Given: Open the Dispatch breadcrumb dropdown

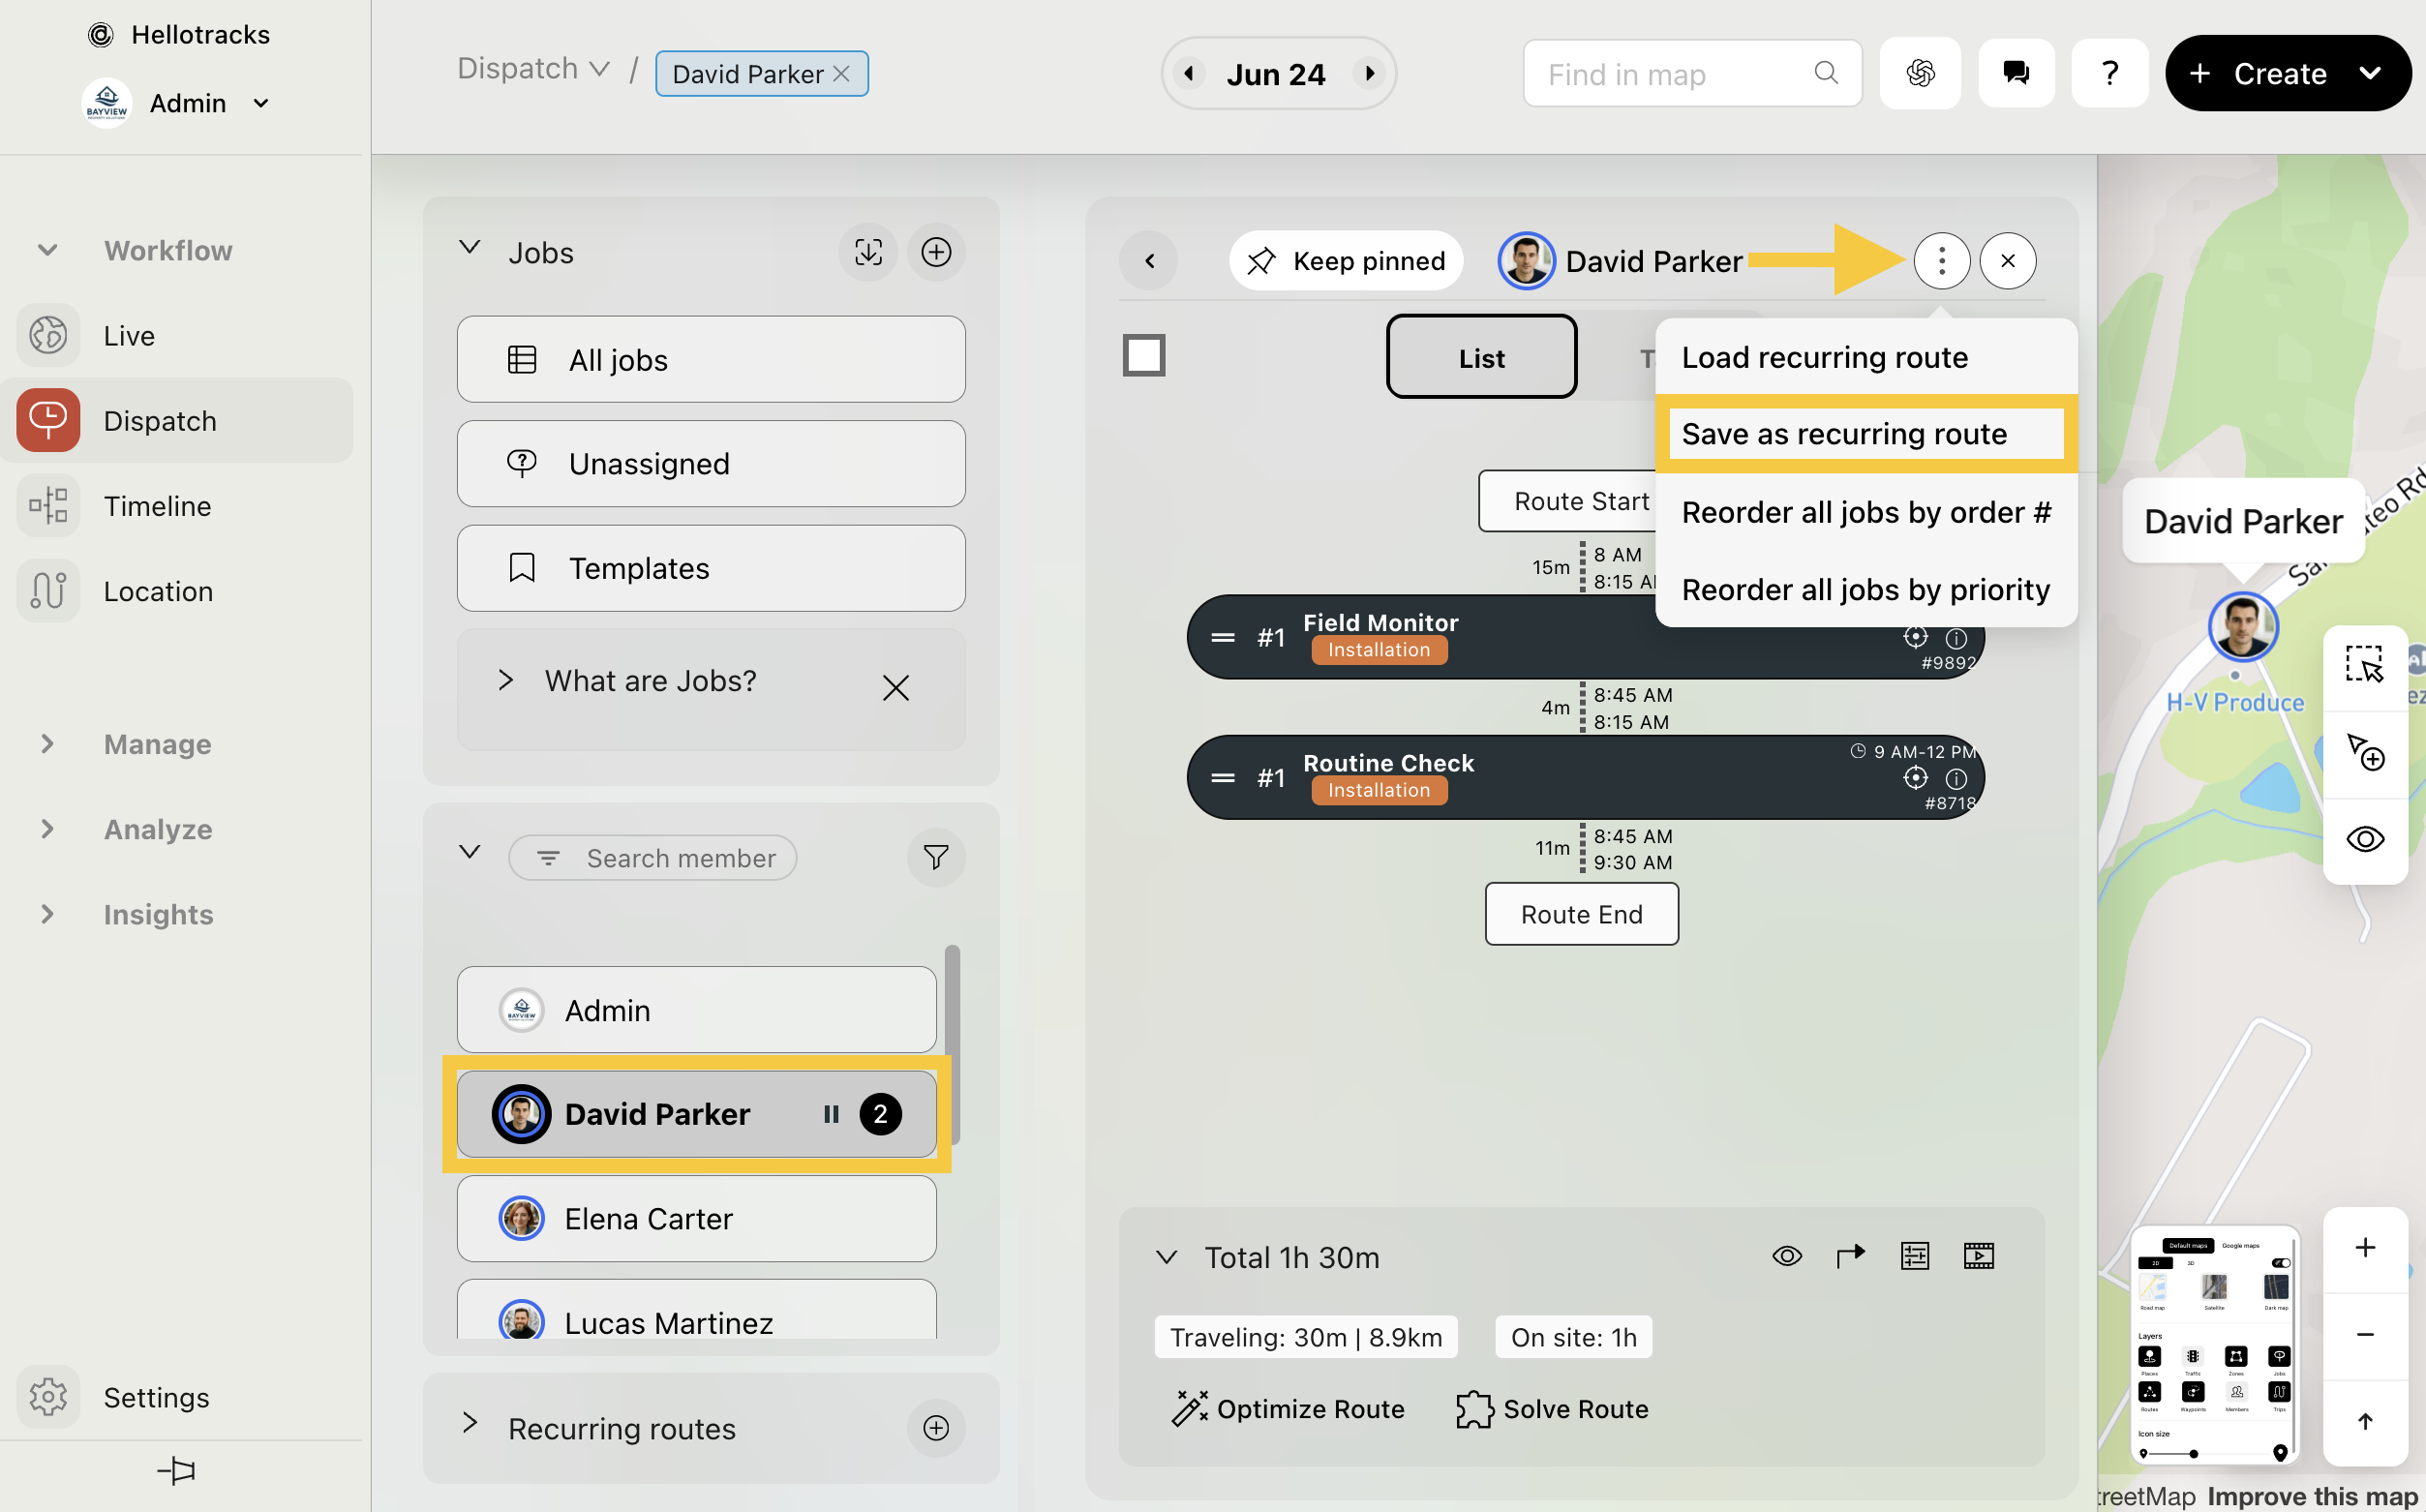Looking at the screenshot, I should 600,68.
